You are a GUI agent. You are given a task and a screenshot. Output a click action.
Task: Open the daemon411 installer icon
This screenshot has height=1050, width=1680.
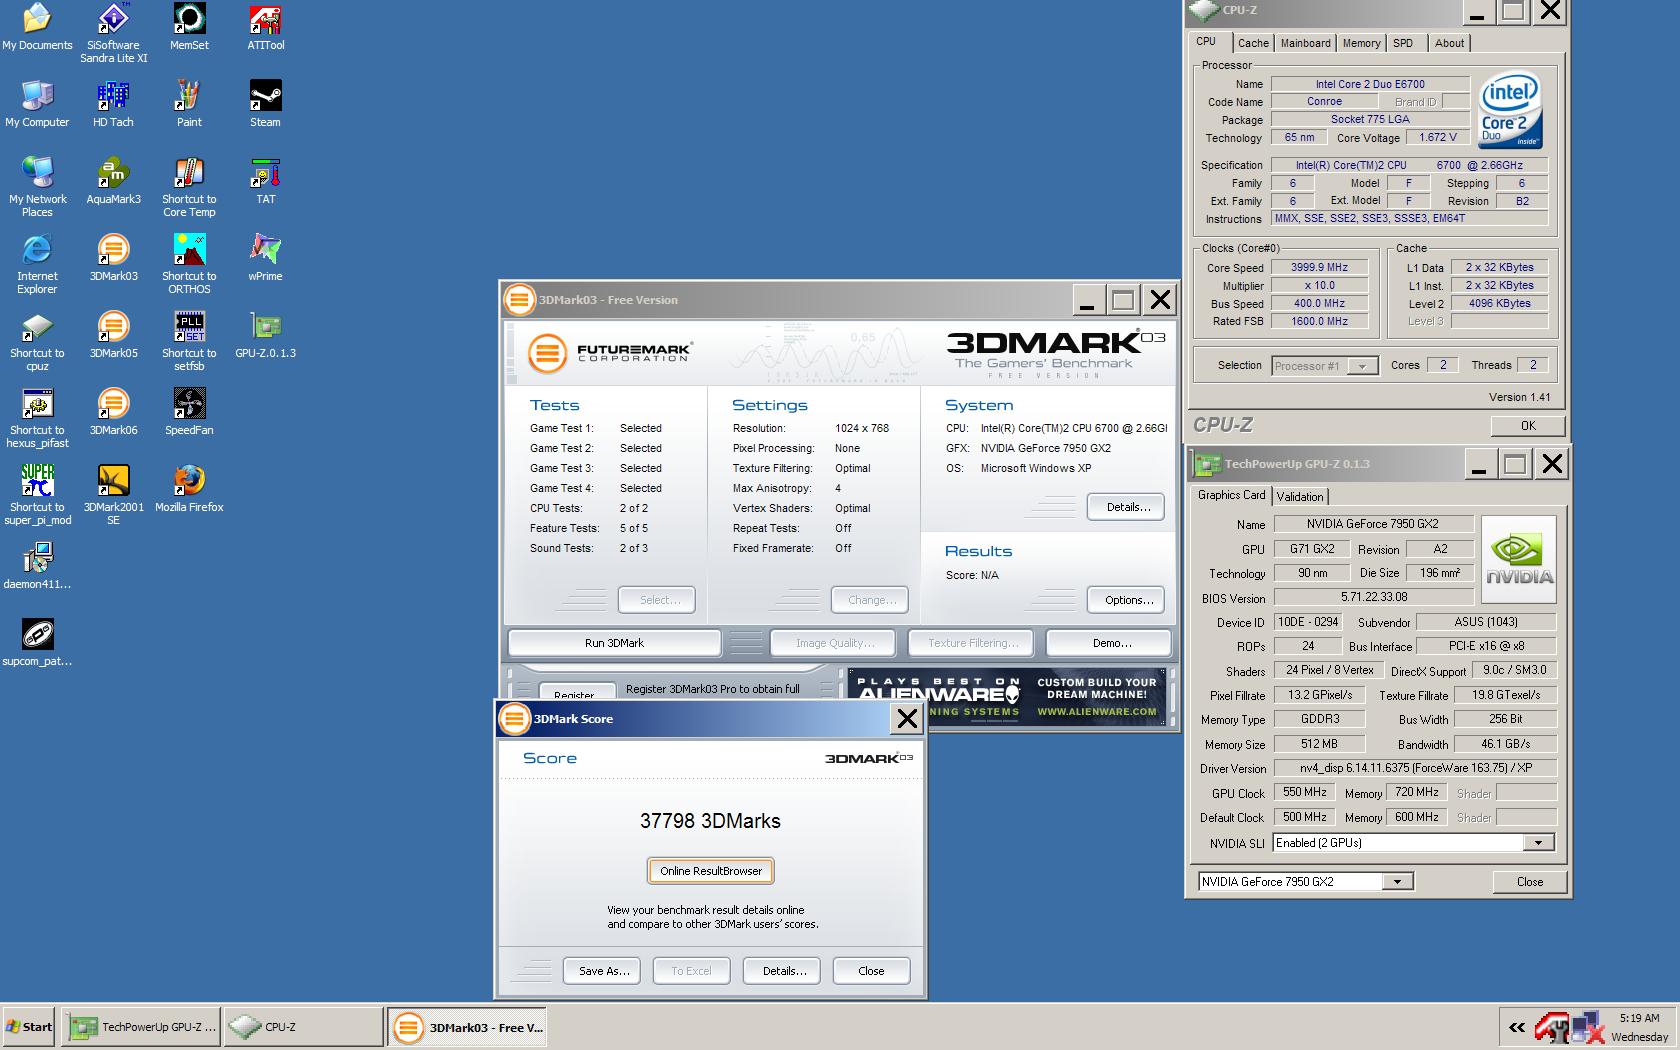37,566
